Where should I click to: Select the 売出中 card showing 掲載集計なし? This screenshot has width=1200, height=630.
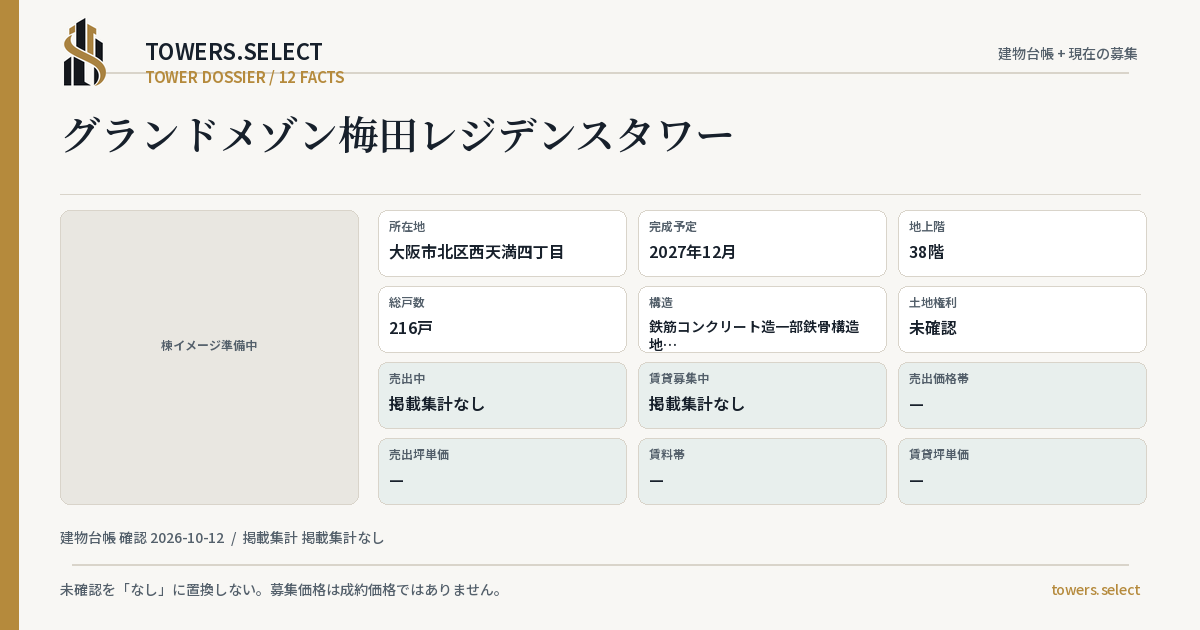point(502,395)
